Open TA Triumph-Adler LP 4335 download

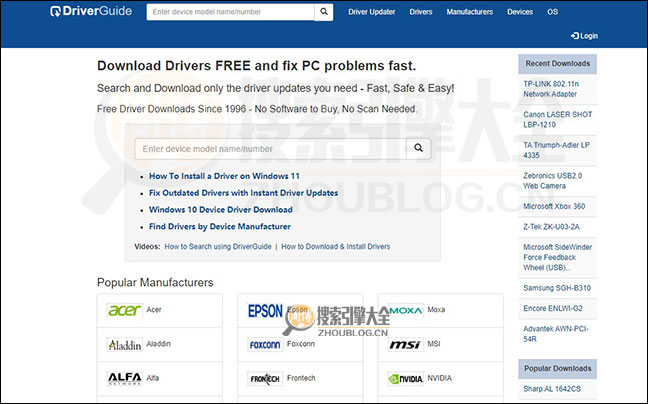click(x=556, y=150)
